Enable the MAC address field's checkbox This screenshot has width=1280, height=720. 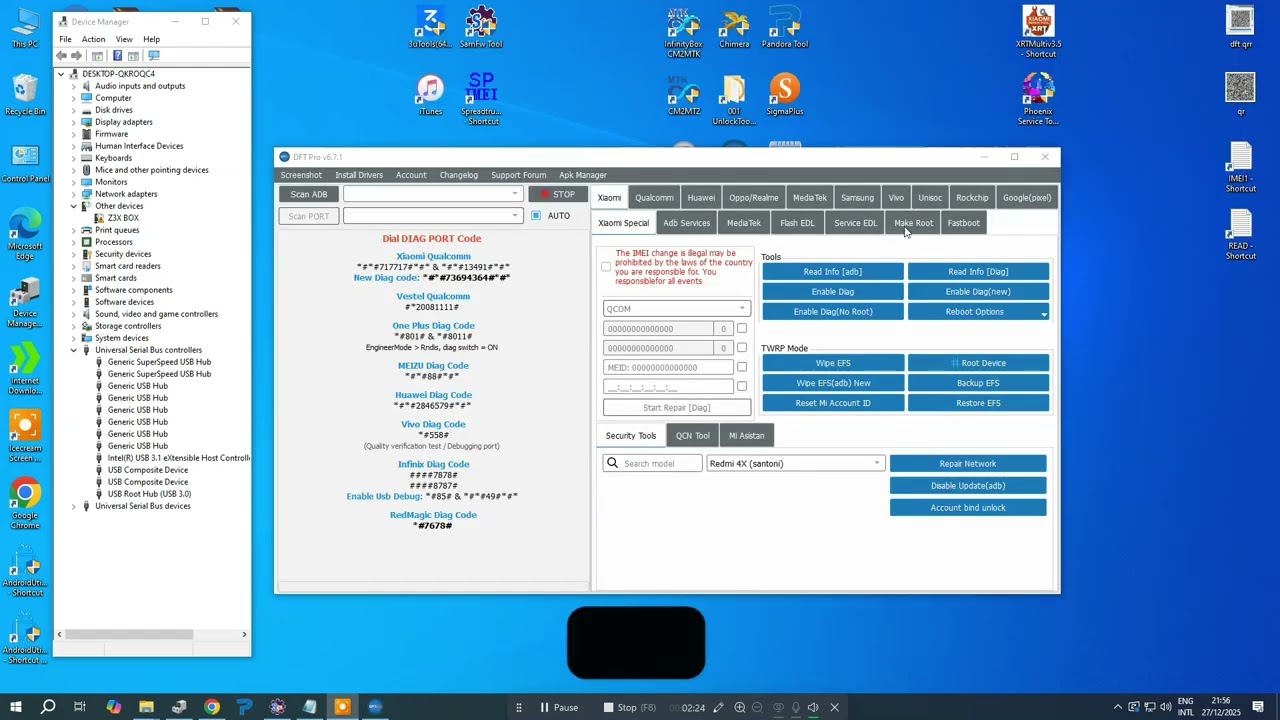pyautogui.click(x=741, y=386)
